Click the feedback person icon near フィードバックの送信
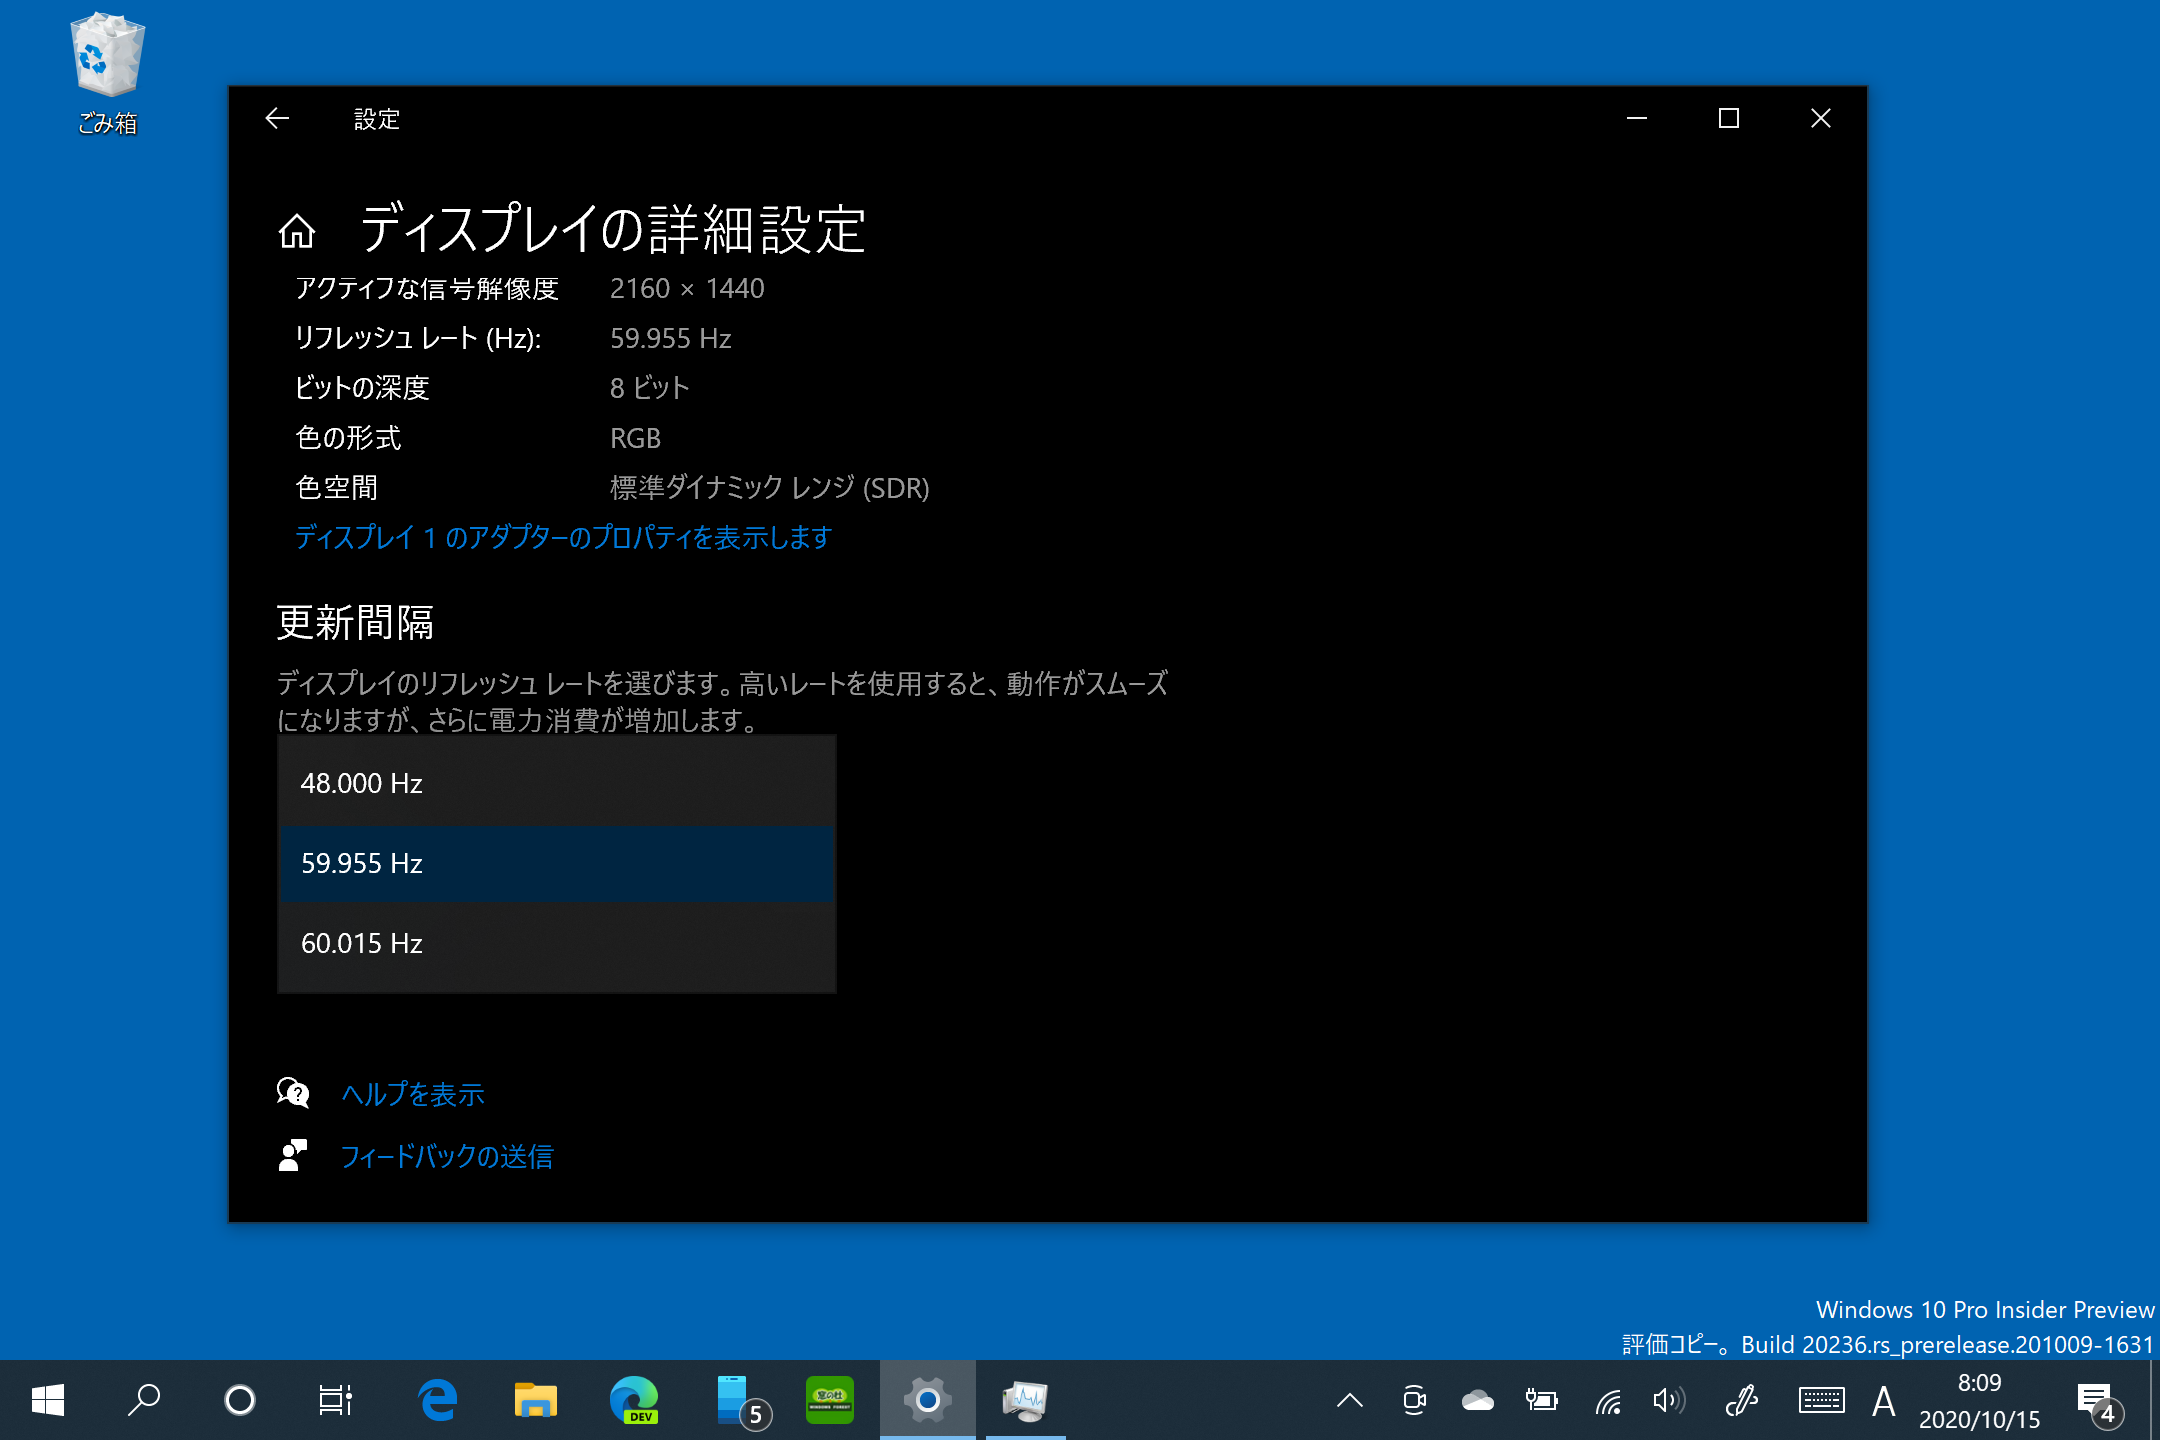 click(291, 1156)
